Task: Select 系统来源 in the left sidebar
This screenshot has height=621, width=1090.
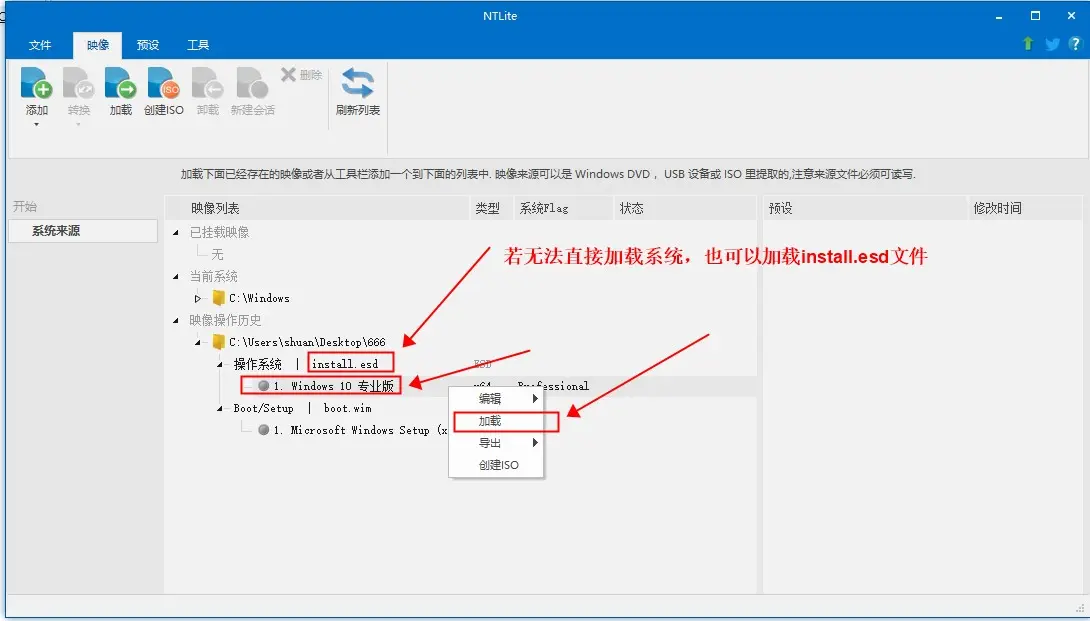Action: tap(83, 231)
